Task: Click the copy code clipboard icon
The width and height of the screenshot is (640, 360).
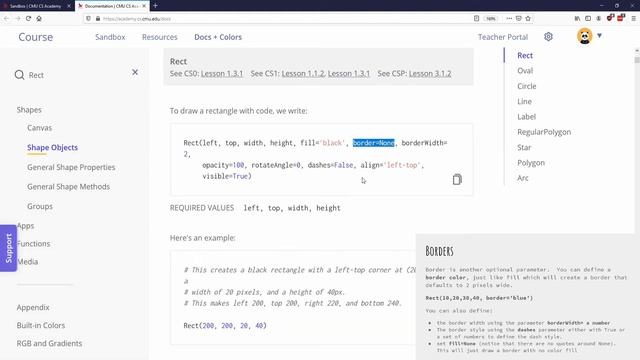Action: (x=457, y=179)
